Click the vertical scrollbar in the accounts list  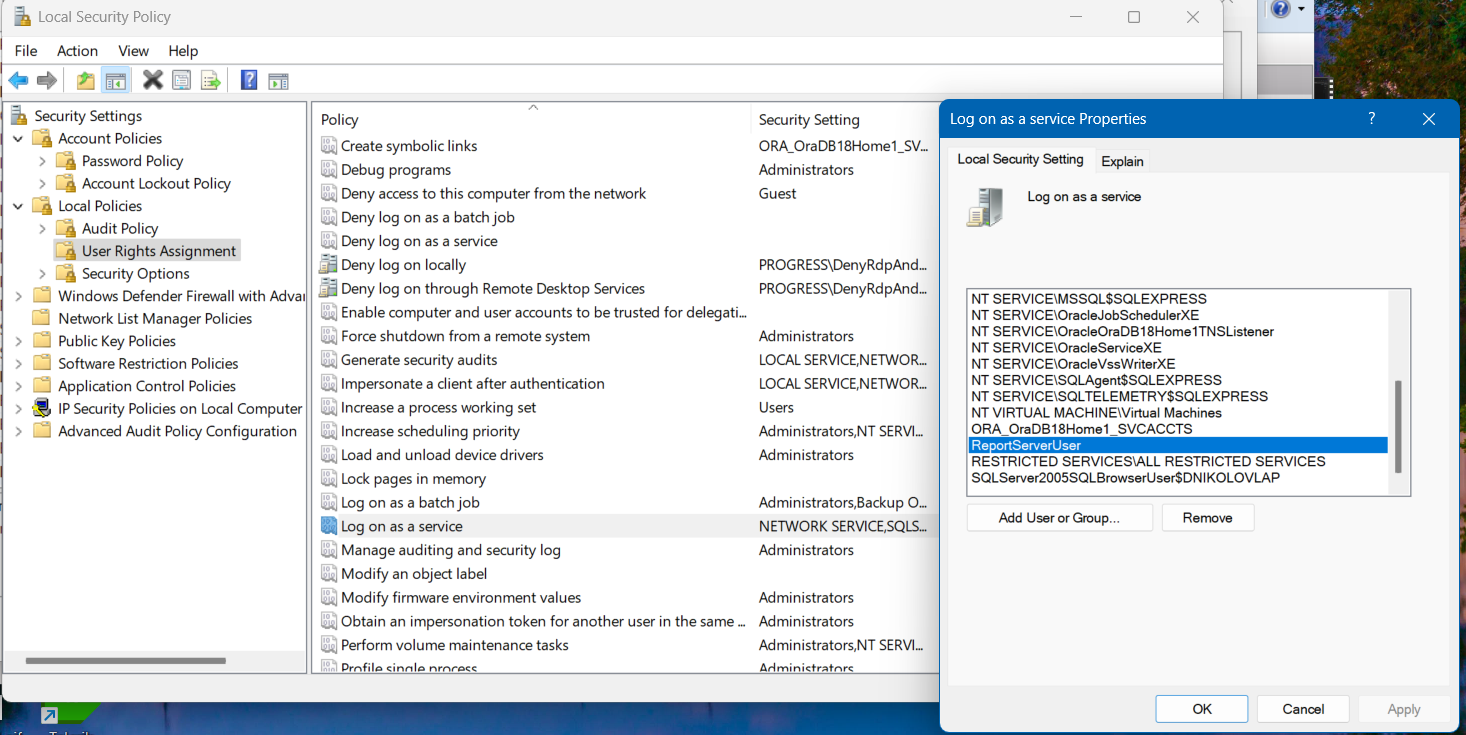click(x=1398, y=426)
